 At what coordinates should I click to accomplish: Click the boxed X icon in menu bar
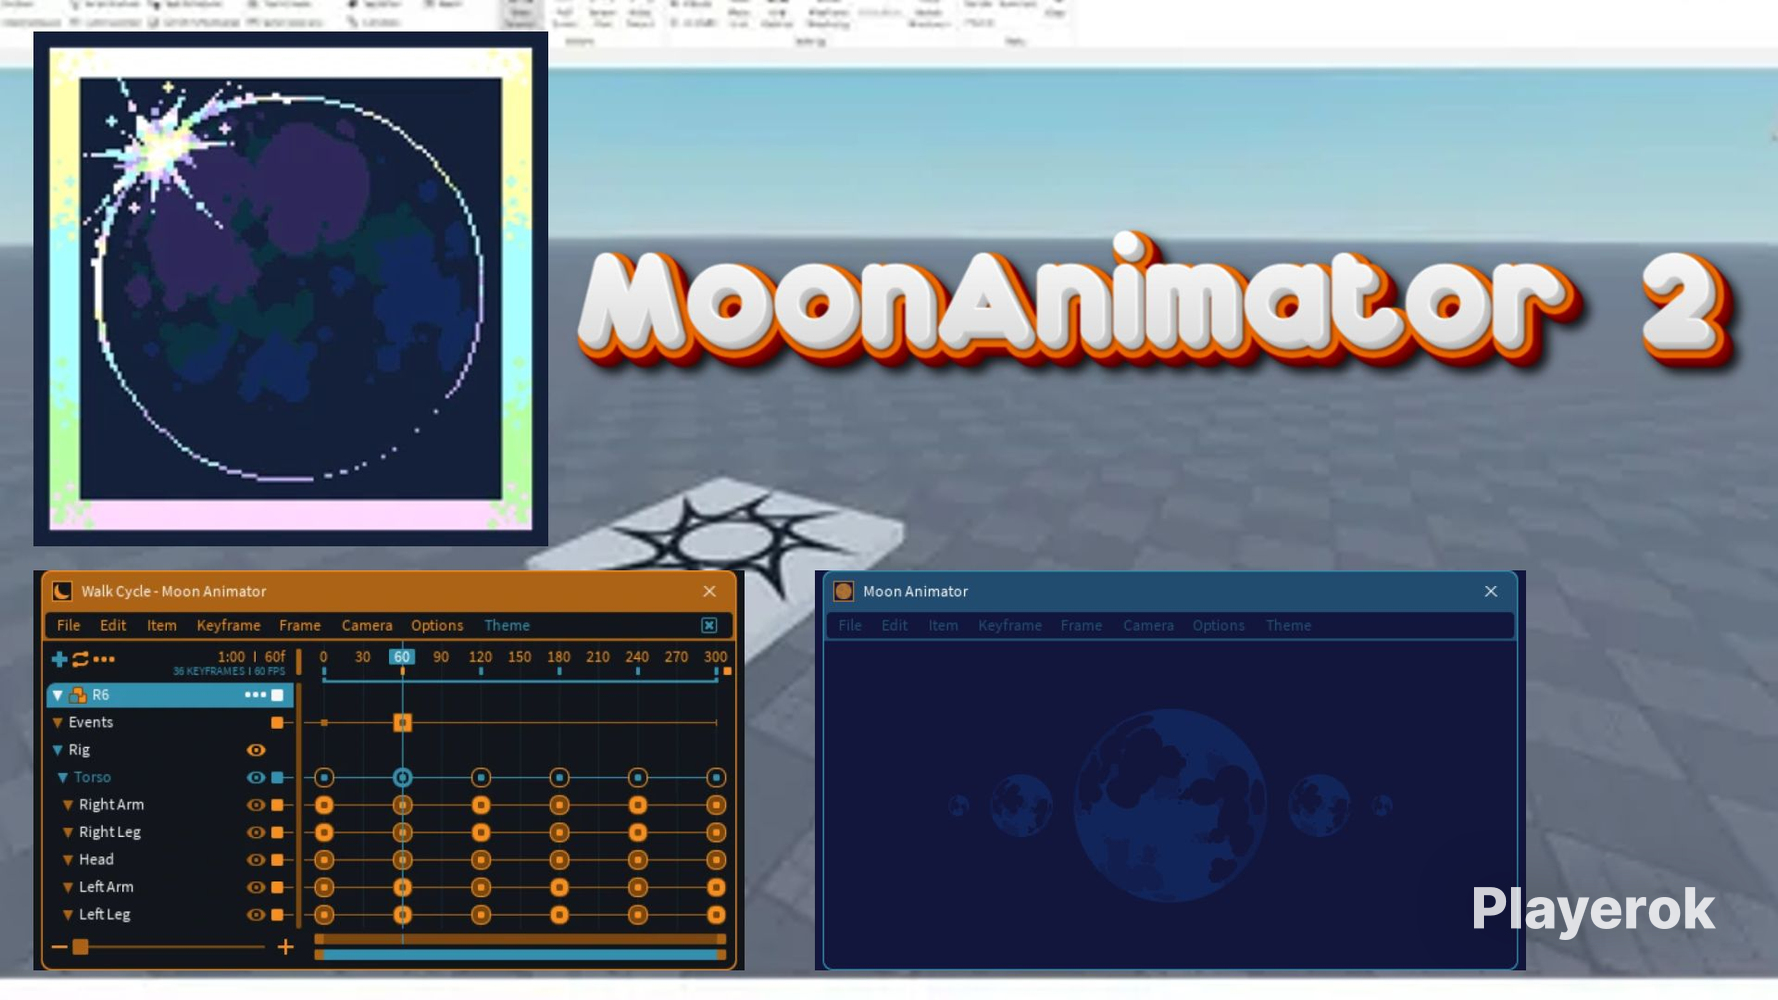tap(709, 625)
